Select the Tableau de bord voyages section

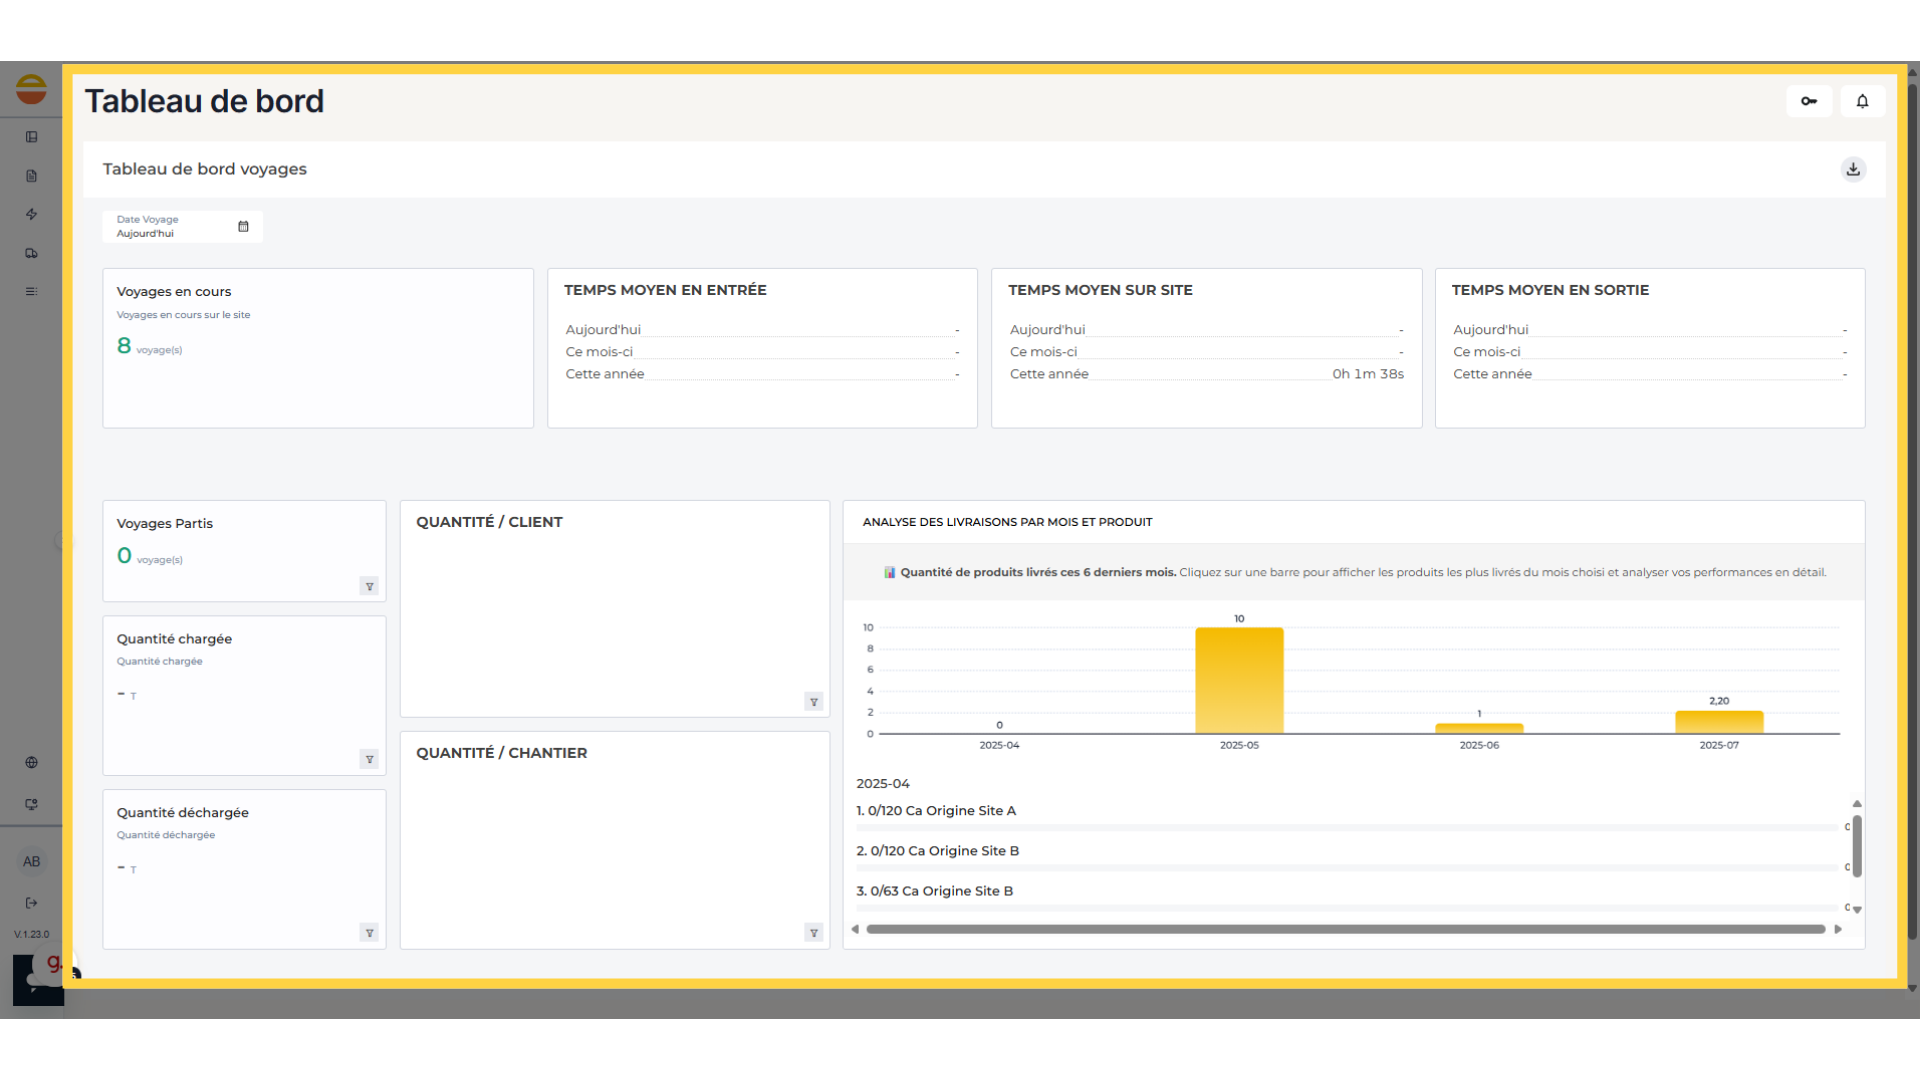click(204, 169)
